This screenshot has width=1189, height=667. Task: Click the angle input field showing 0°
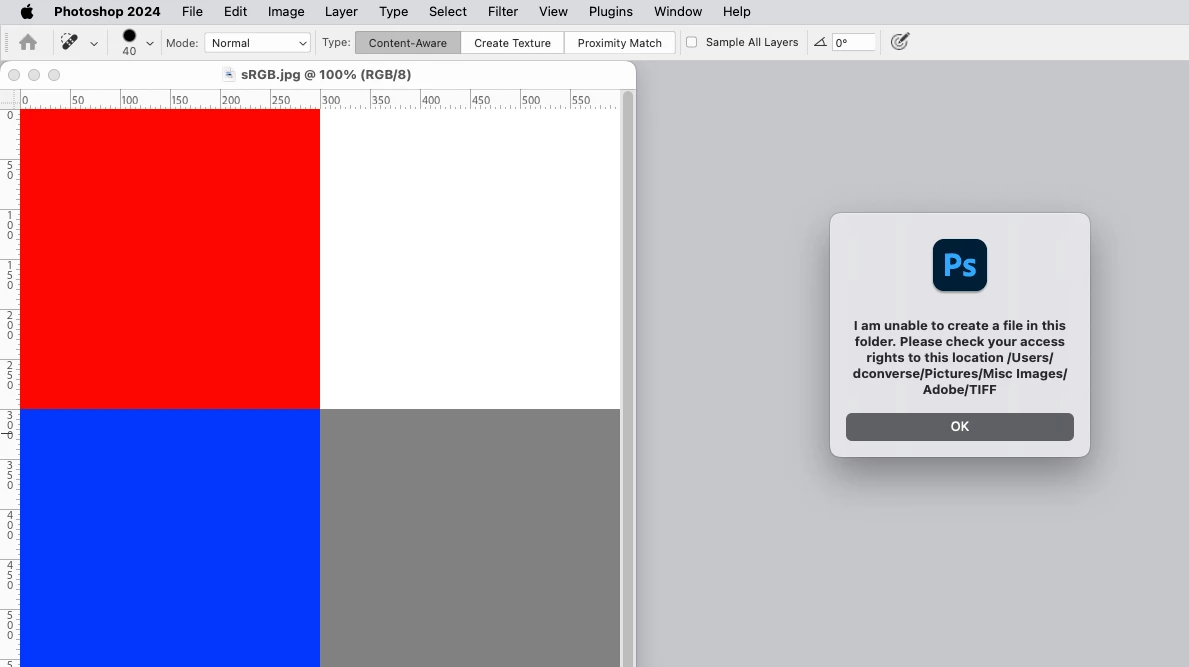coord(853,42)
